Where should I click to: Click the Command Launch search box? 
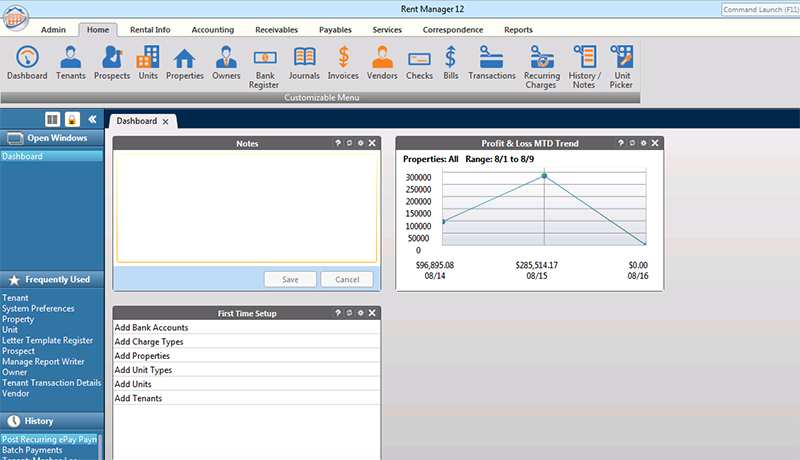(x=761, y=10)
